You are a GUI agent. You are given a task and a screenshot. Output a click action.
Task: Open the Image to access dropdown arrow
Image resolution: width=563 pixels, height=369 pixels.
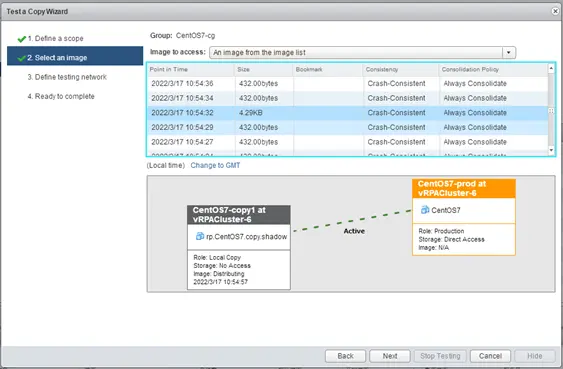point(508,52)
